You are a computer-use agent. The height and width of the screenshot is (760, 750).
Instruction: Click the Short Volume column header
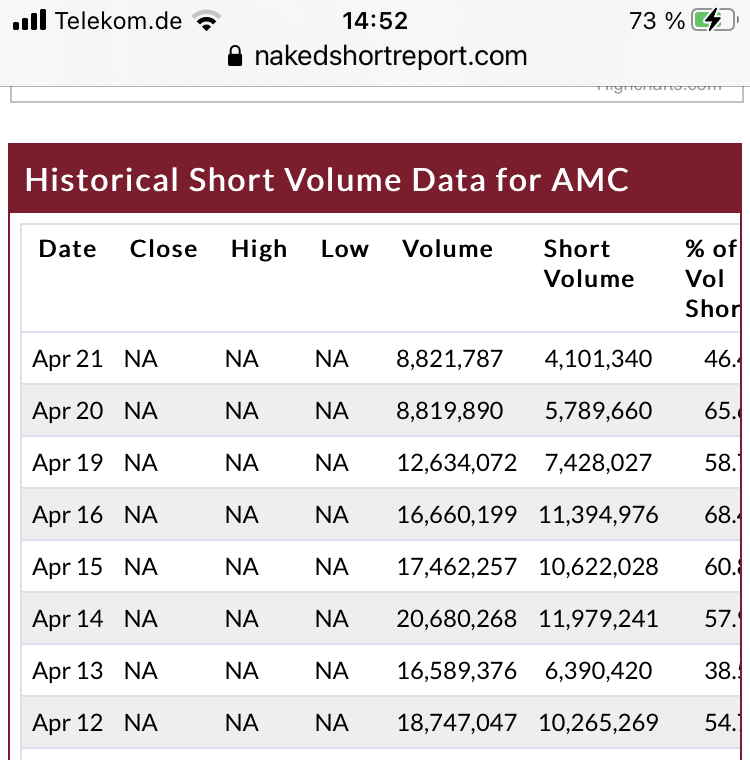coord(588,264)
